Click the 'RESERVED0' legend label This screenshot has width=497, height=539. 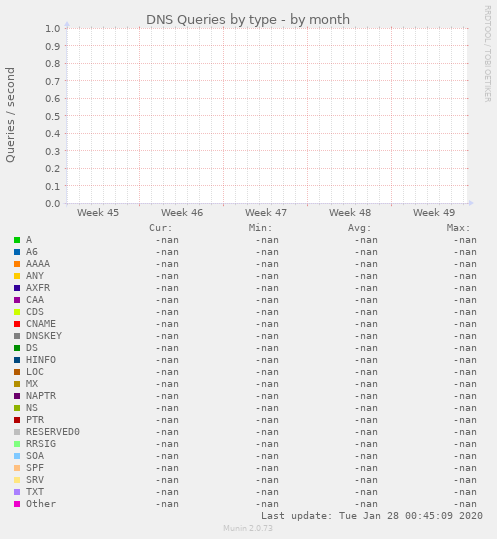[53, 432]
